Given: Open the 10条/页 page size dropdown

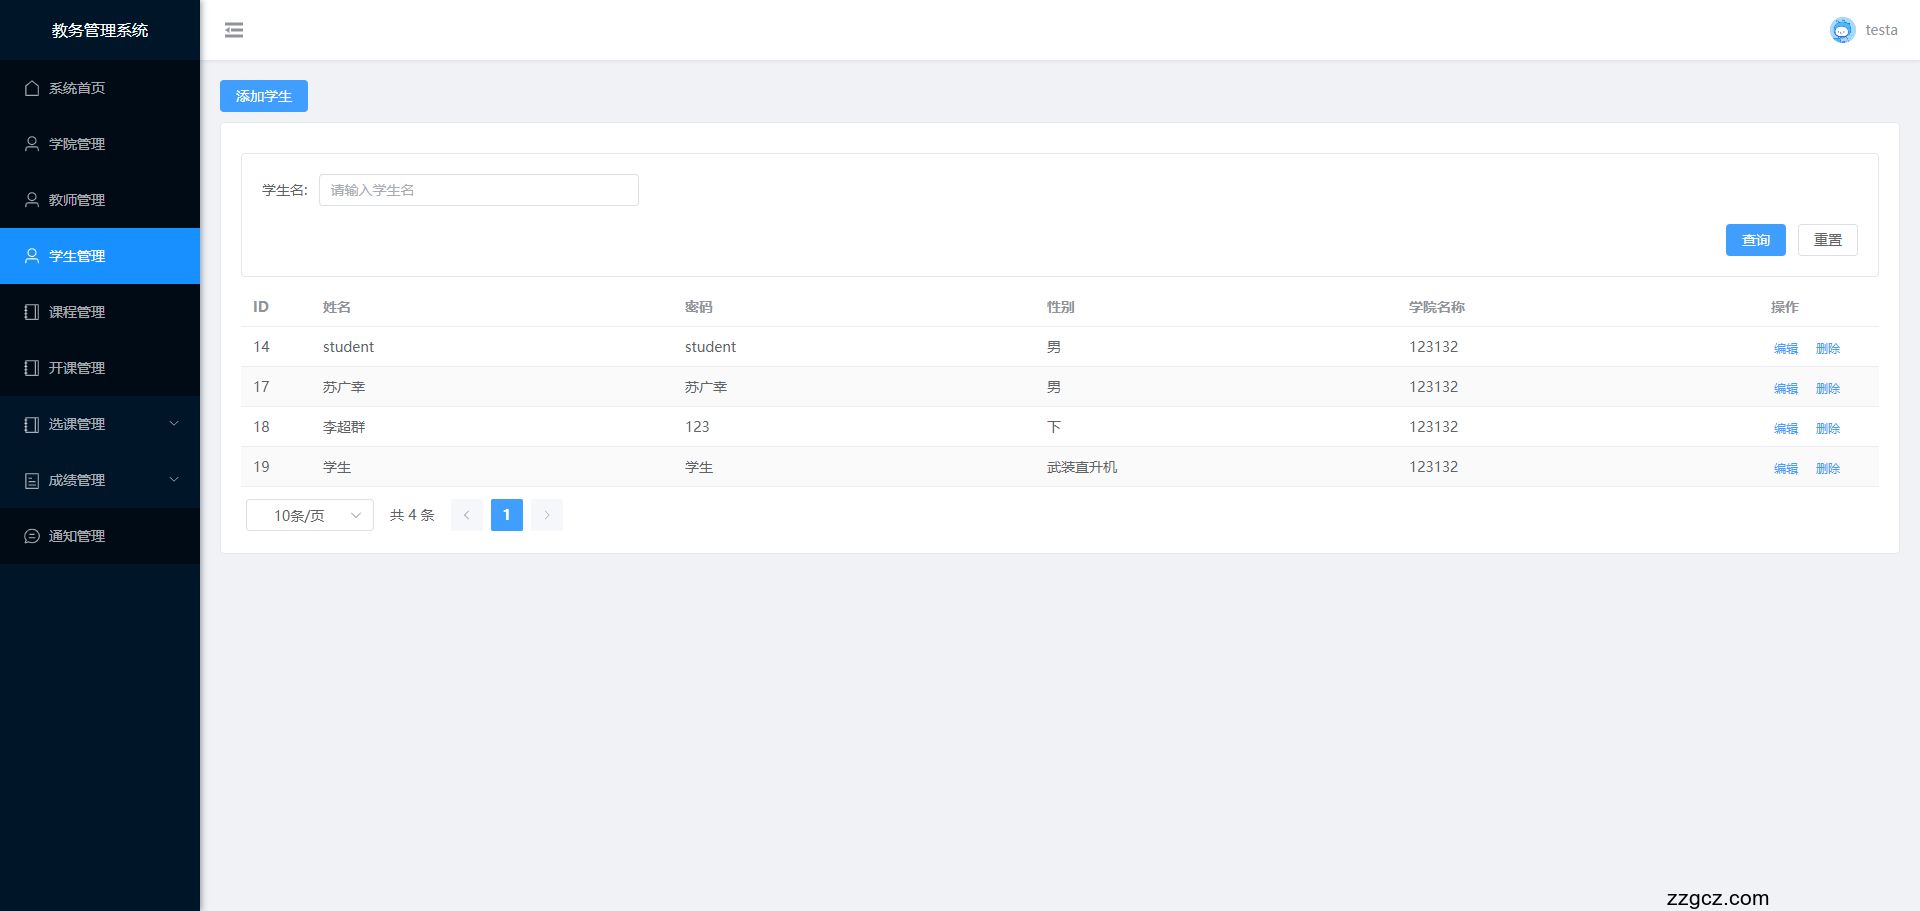Looking at the screenshot, I should [x=310, y=515].
